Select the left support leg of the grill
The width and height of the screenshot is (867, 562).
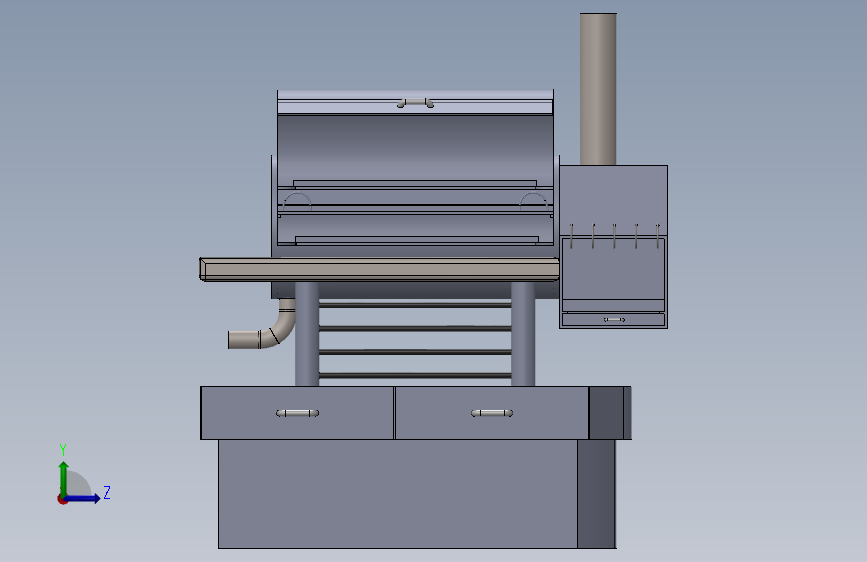tap(307, 334)
